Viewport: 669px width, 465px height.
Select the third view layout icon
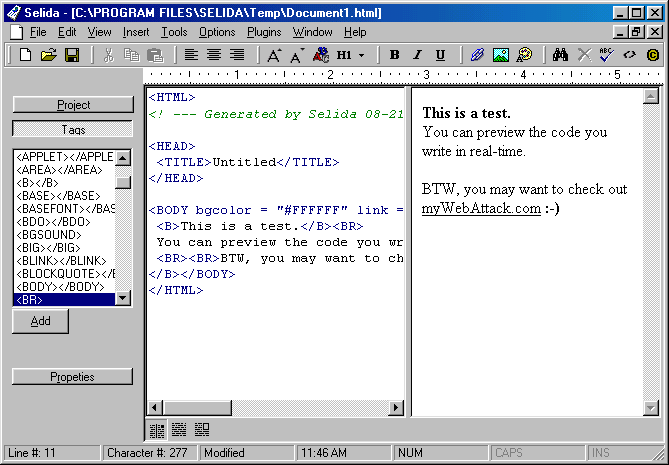(202, 430)
